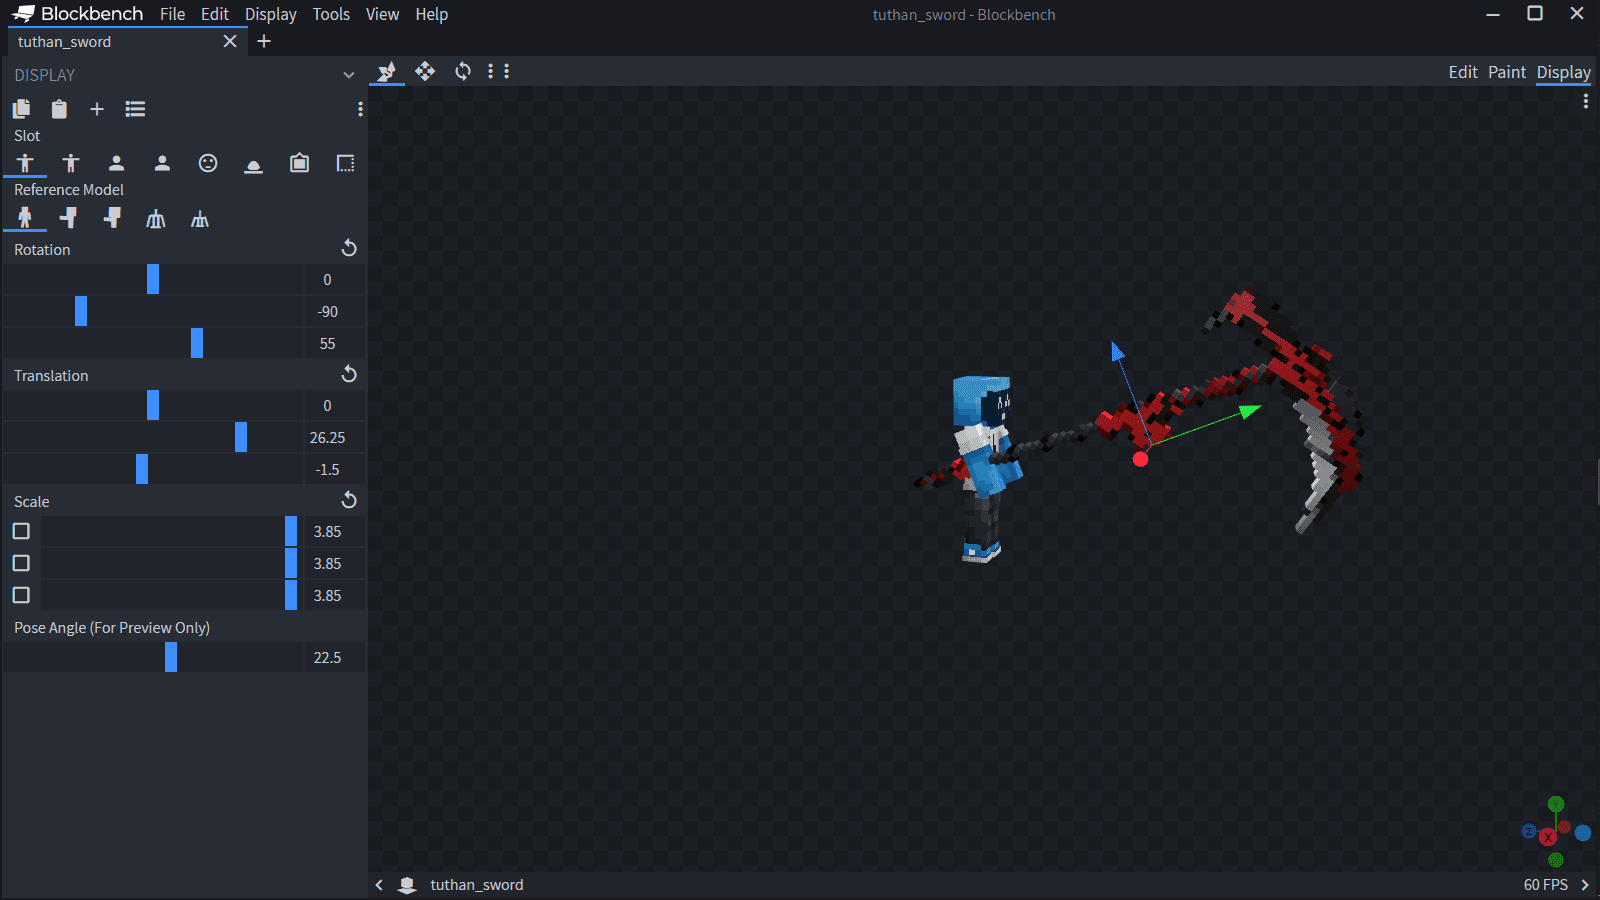The image size is (1600, 900).
Task: Tick the second Scale mirror checkbox
Action: point(21,563)
